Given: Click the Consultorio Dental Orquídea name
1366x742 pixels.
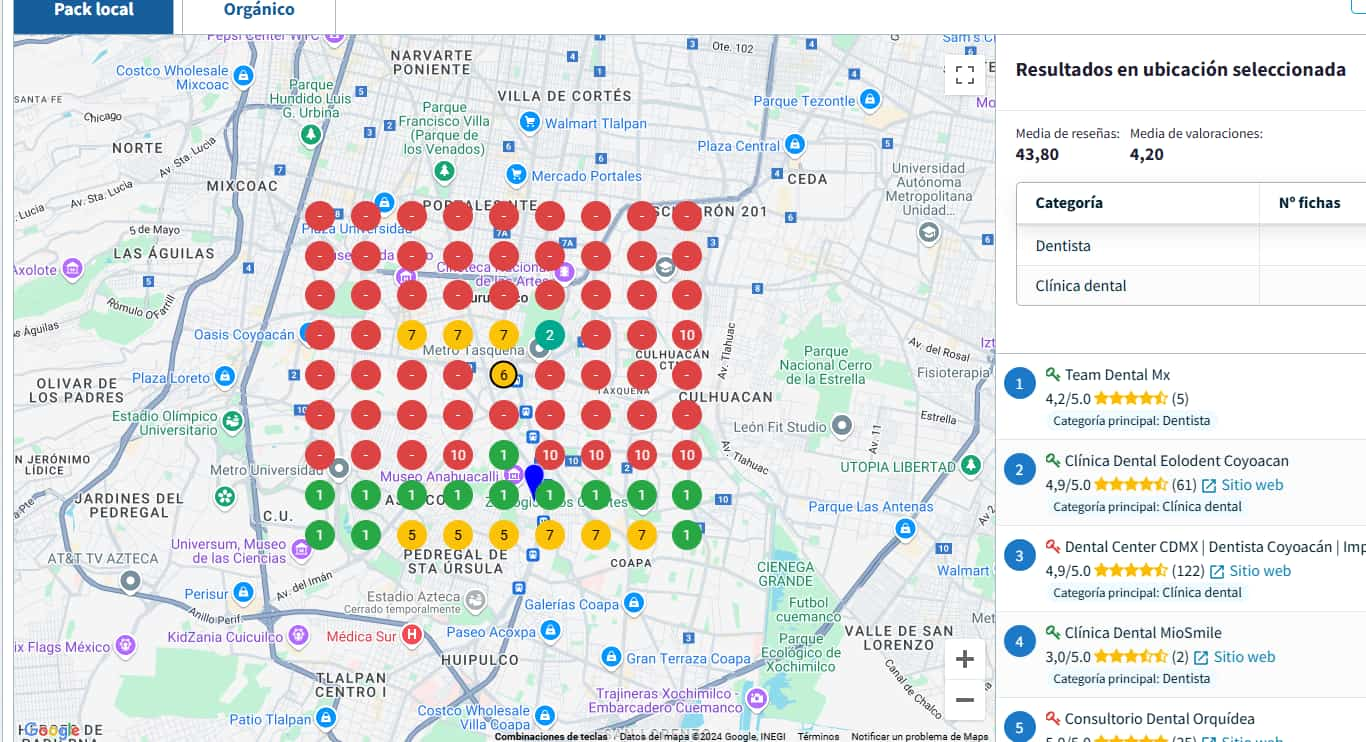Looking at the screenshot, I should point(1160,719).
